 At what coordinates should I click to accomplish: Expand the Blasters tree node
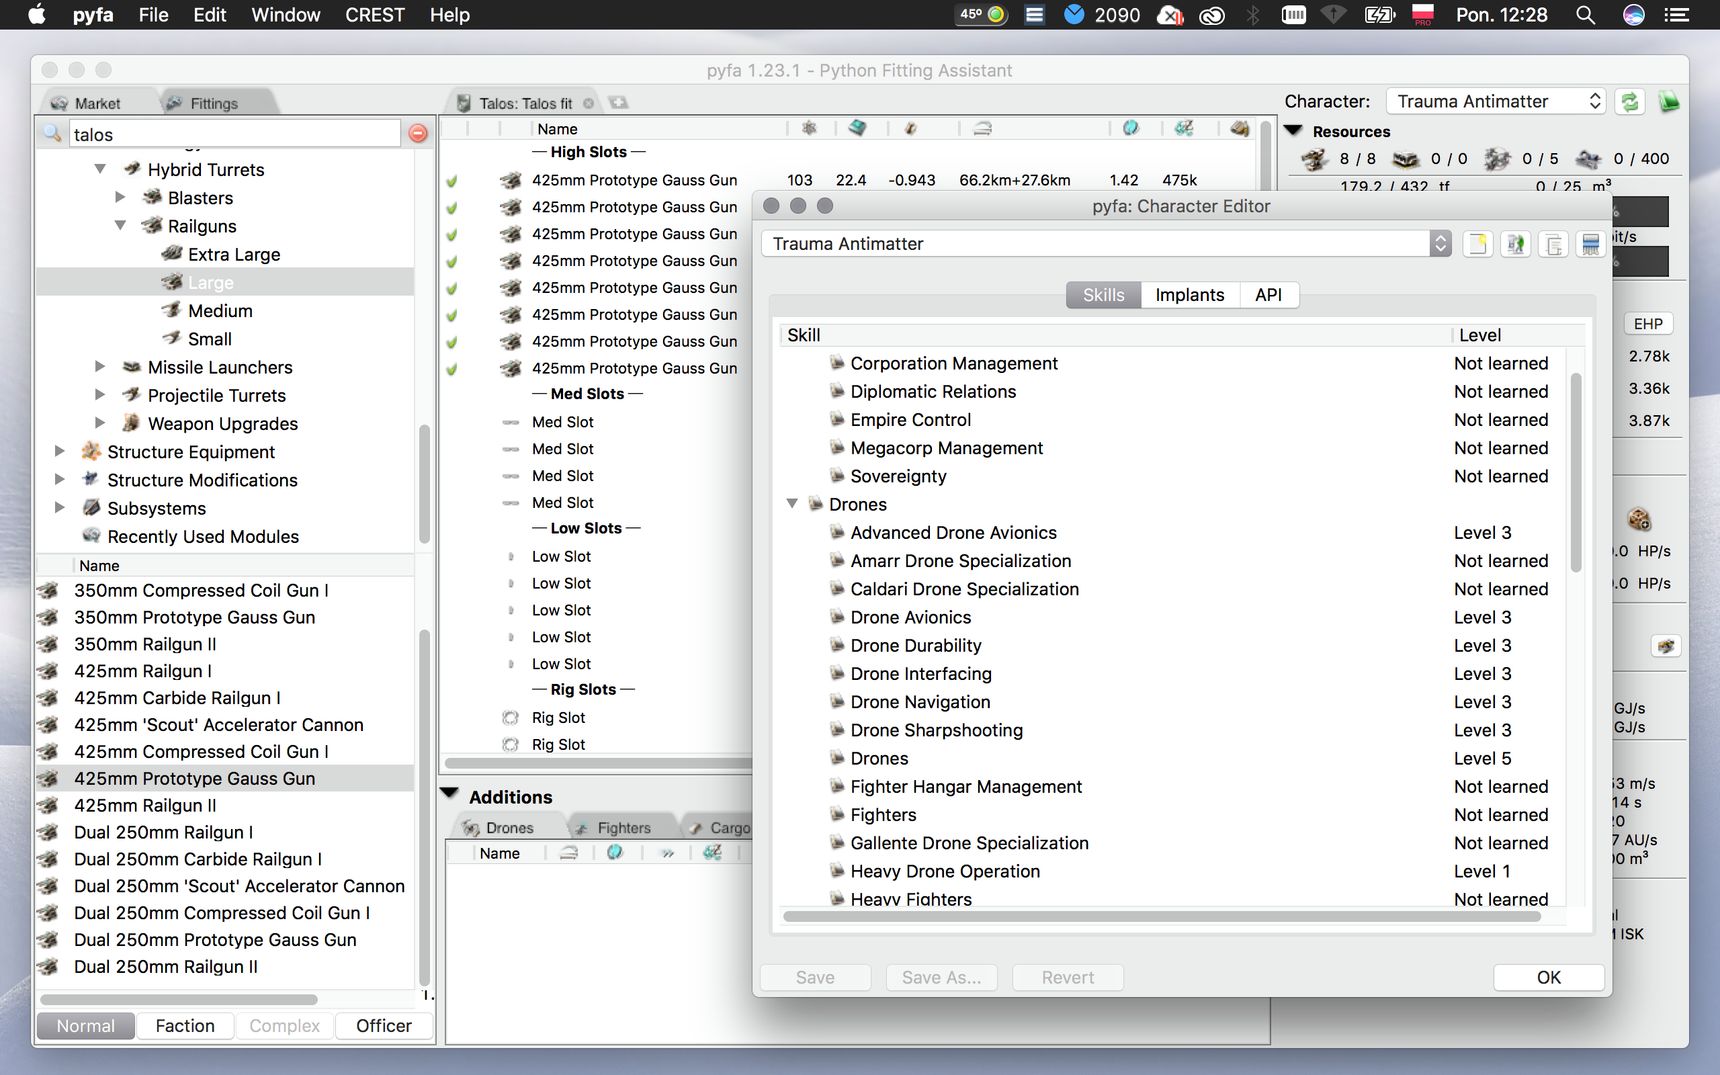tap(120, 197)
